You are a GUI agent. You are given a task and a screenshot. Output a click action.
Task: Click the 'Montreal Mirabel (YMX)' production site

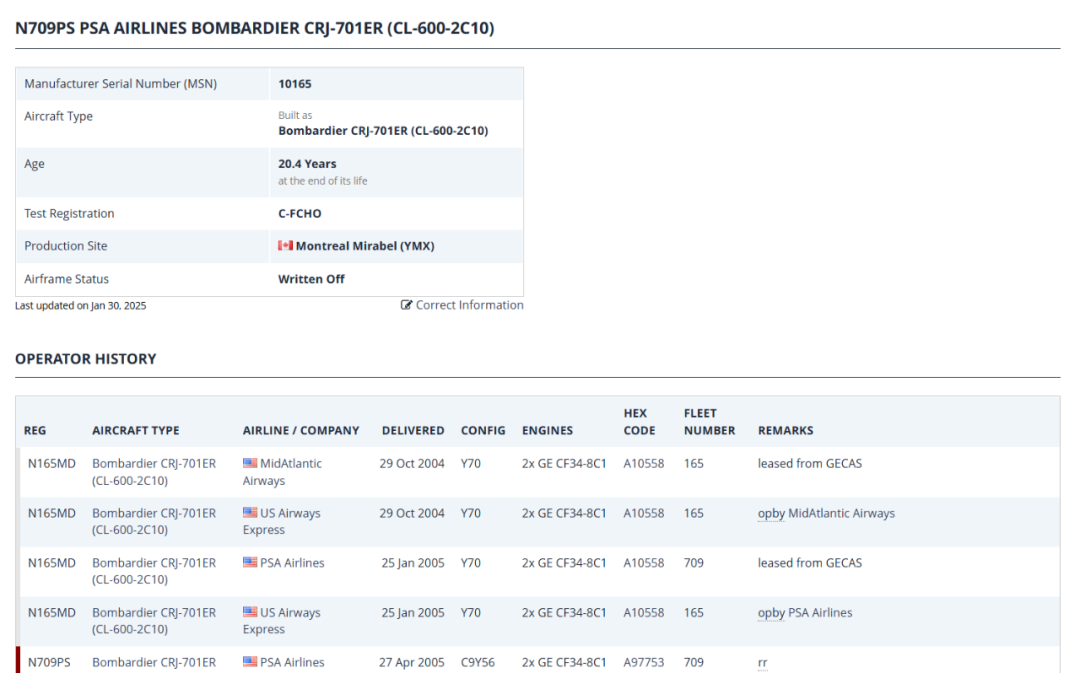click(365, 246)
